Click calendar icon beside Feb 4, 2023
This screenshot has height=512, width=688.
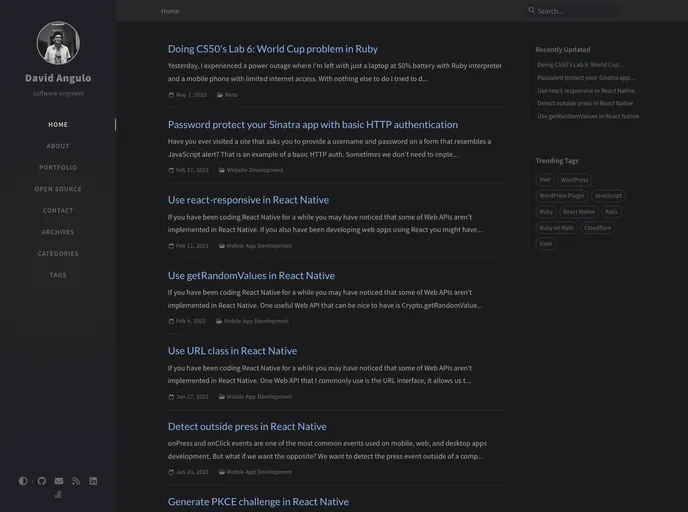click(x=171, y=321)
